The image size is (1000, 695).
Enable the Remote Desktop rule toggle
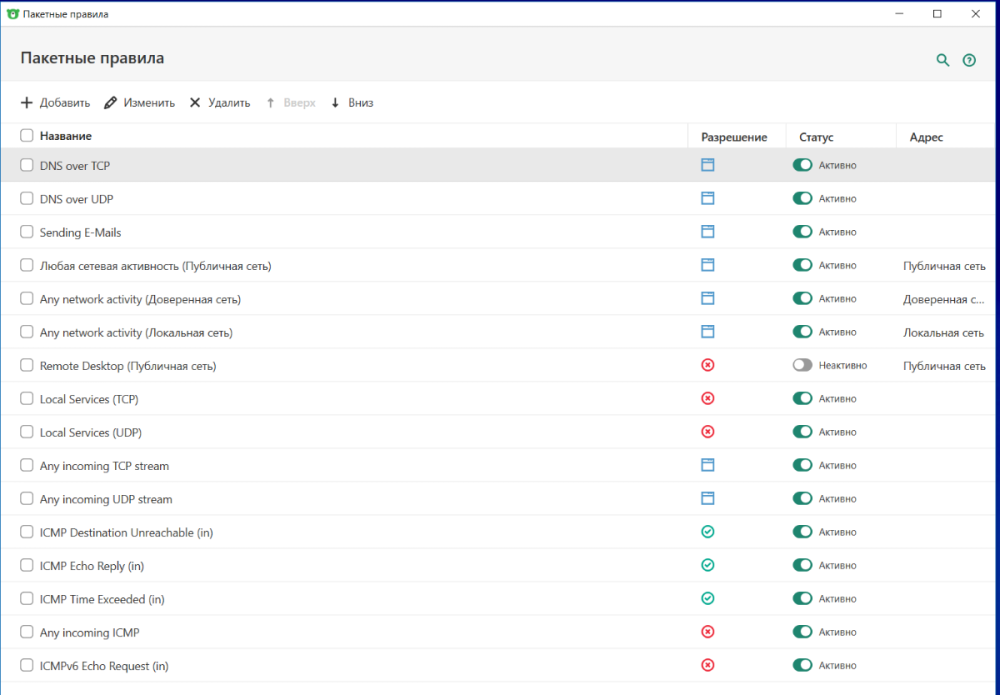(x=802, y=366)
